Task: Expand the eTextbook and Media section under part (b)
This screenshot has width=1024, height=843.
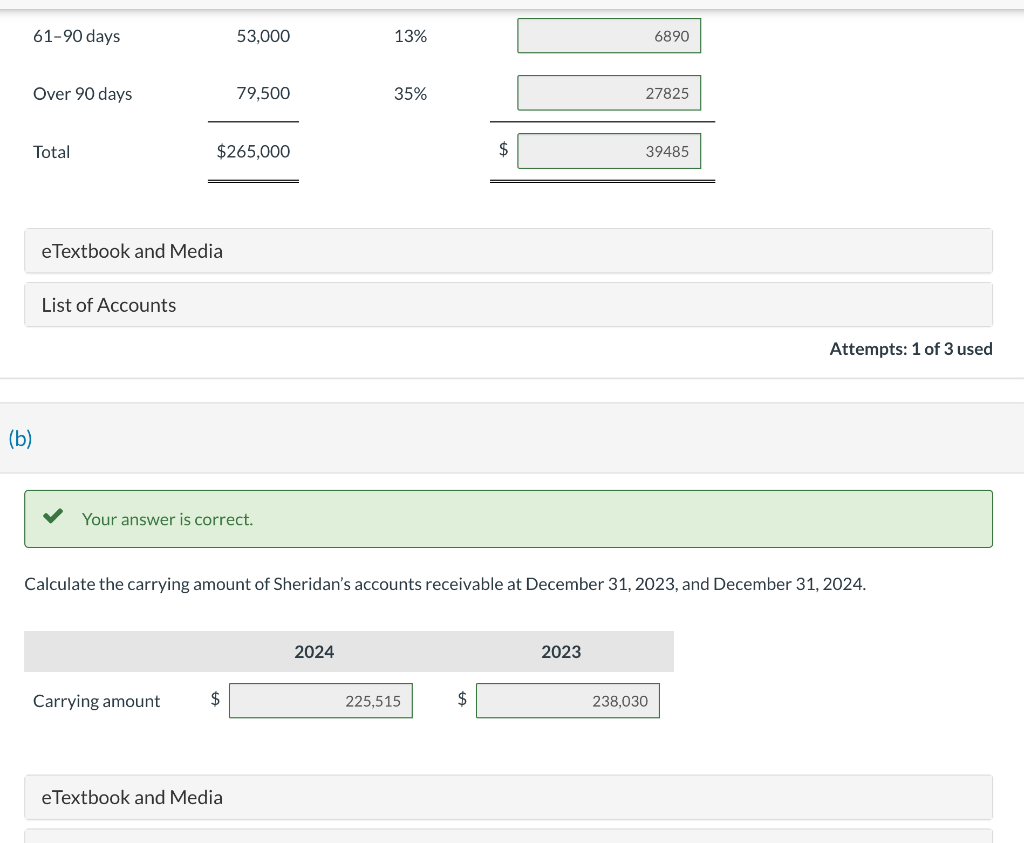Action: pyautogui.click(x=508, y=797)
